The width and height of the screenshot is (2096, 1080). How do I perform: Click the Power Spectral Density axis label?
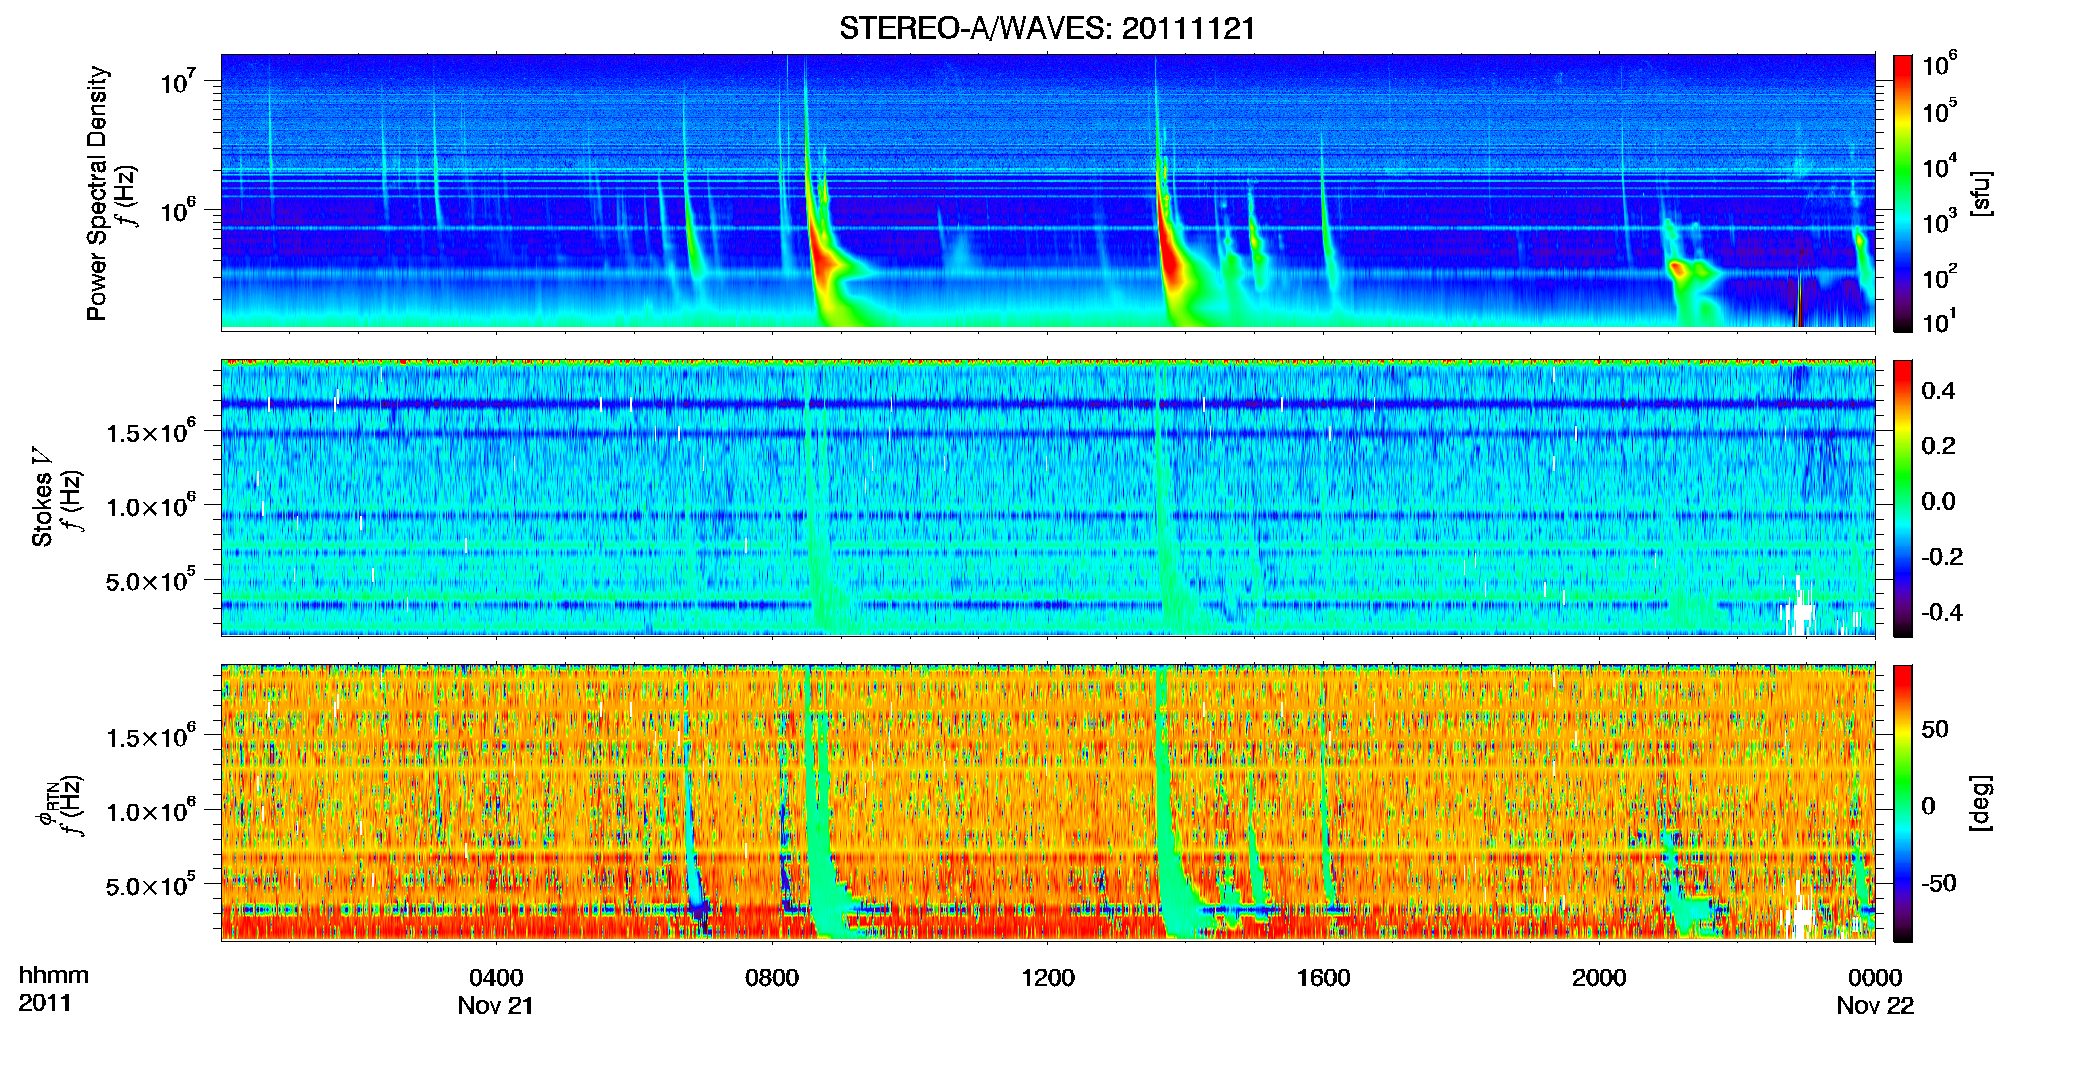tap(97, 193)
